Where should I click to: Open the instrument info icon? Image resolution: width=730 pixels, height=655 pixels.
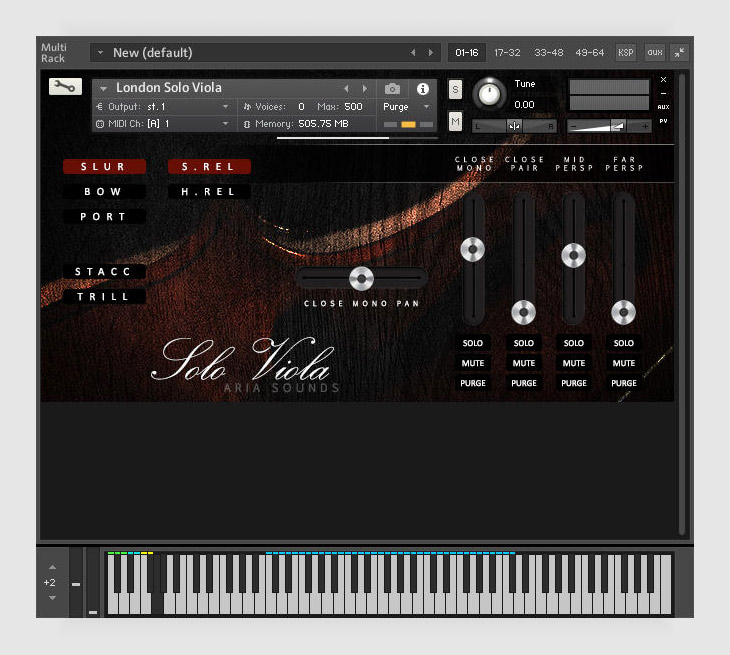[x=422, y=89]
